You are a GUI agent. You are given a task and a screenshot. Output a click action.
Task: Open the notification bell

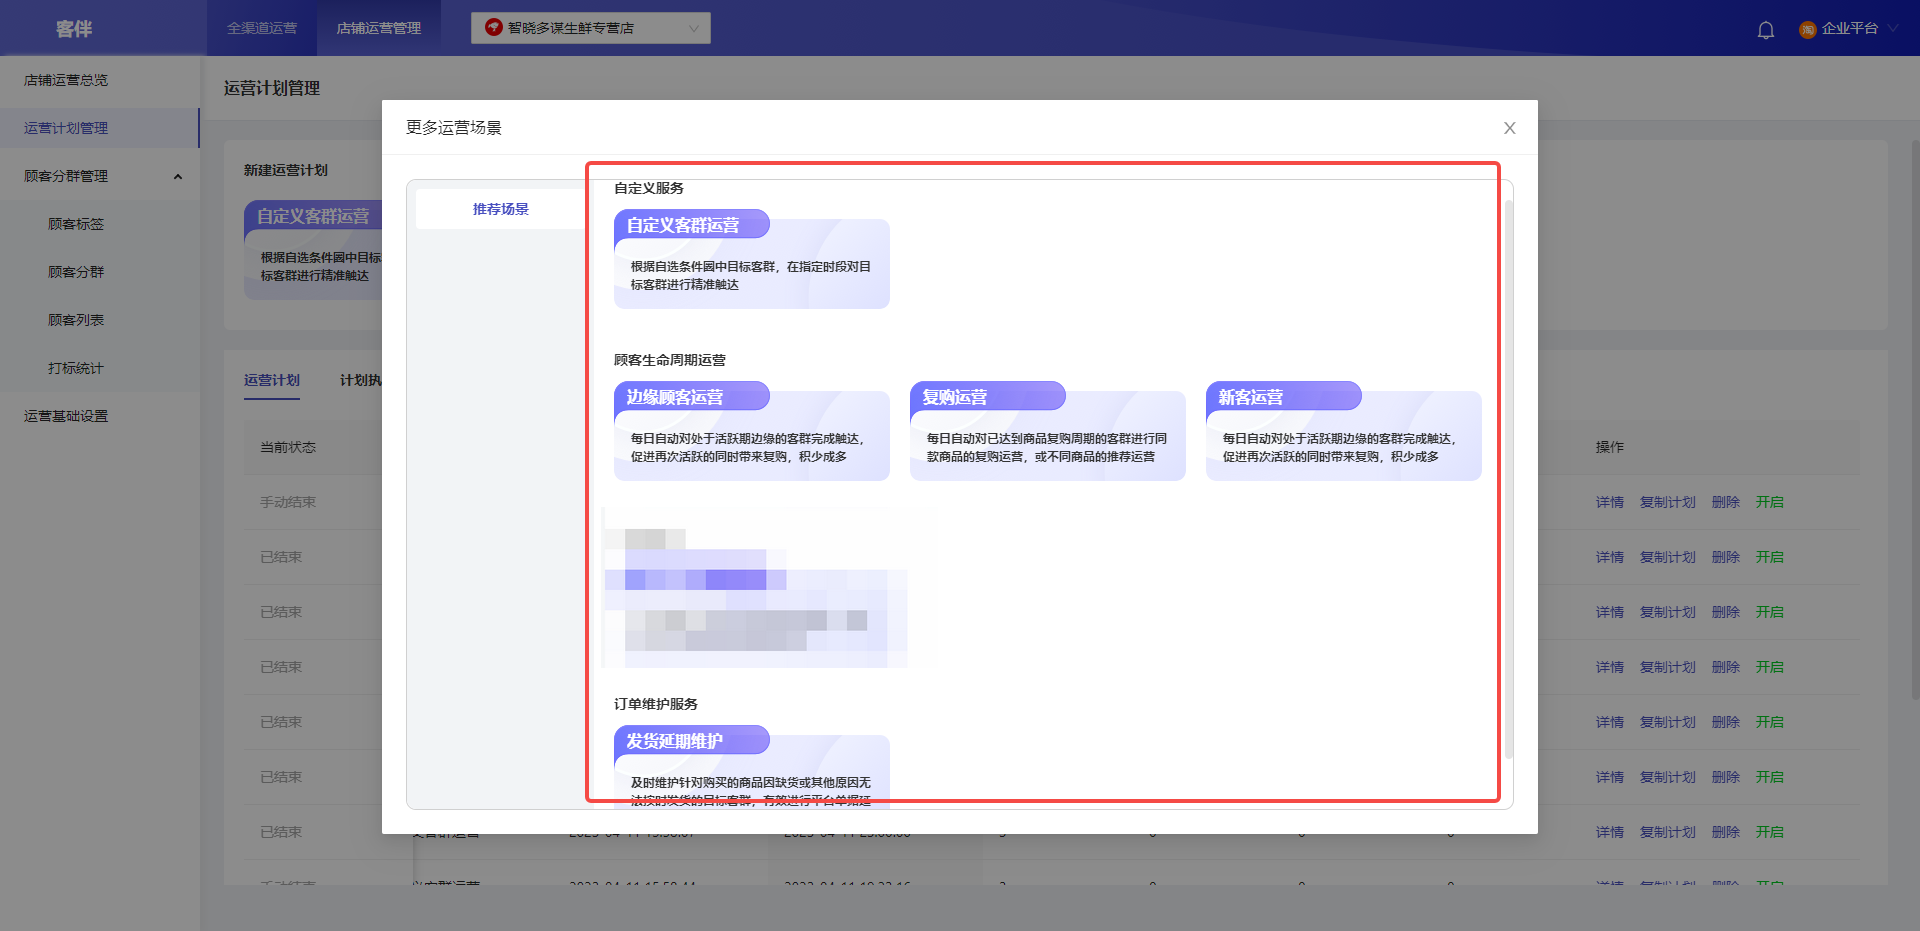pos(1766,29)
